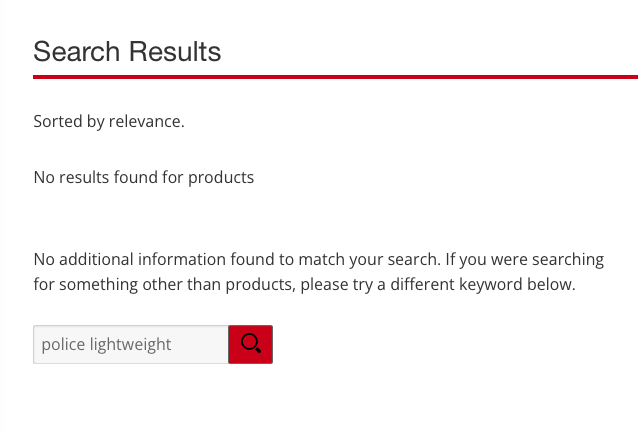Screen dimensions: 638x433
Task: Click the 'No additional information found' paragraph
Action: coord(319,271)
